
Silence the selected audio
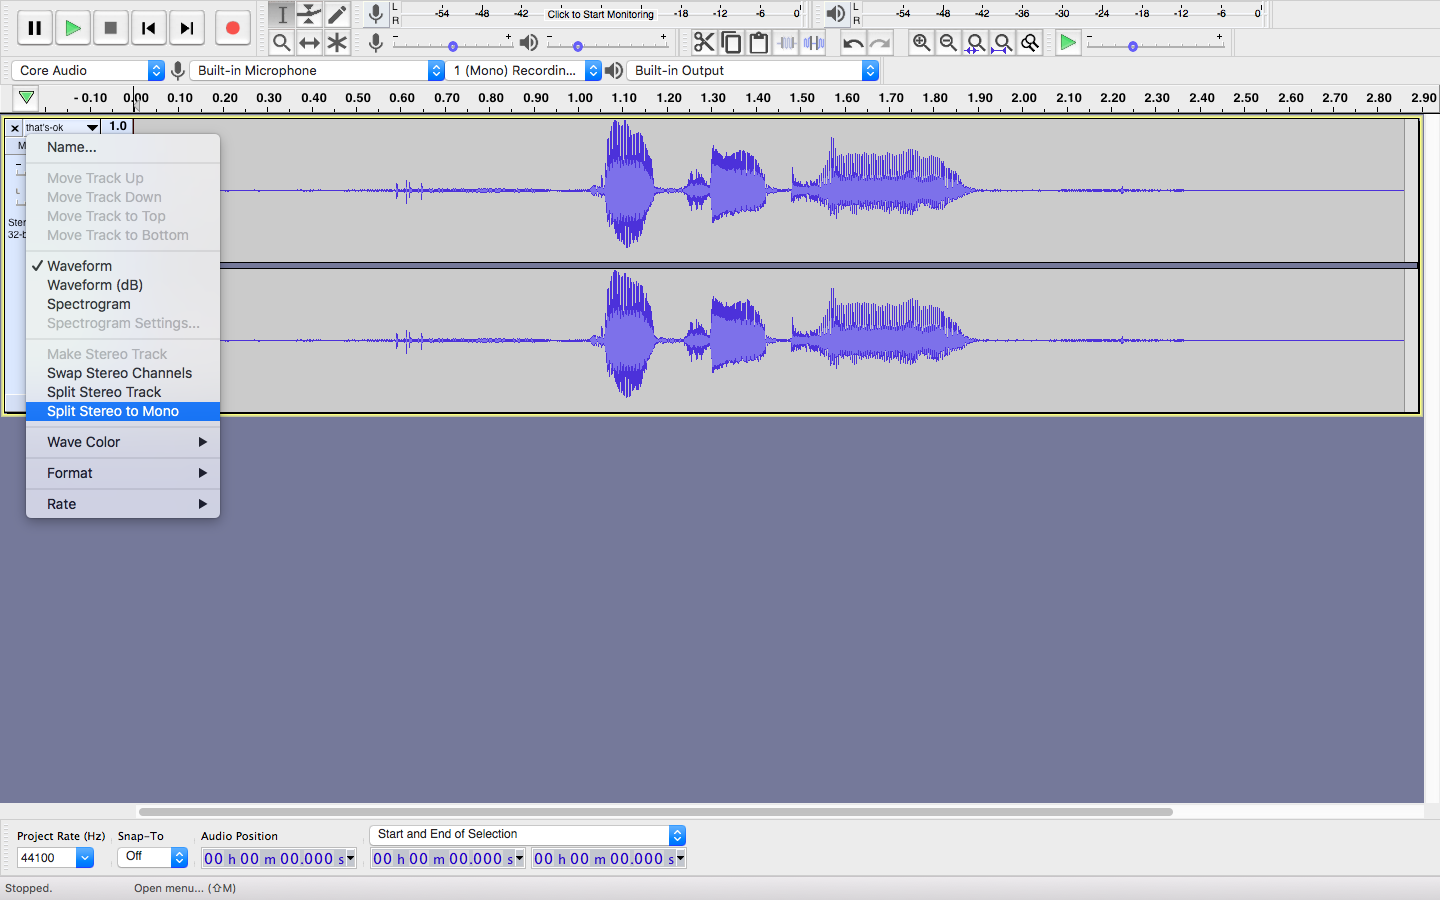[x=814, y=42]
